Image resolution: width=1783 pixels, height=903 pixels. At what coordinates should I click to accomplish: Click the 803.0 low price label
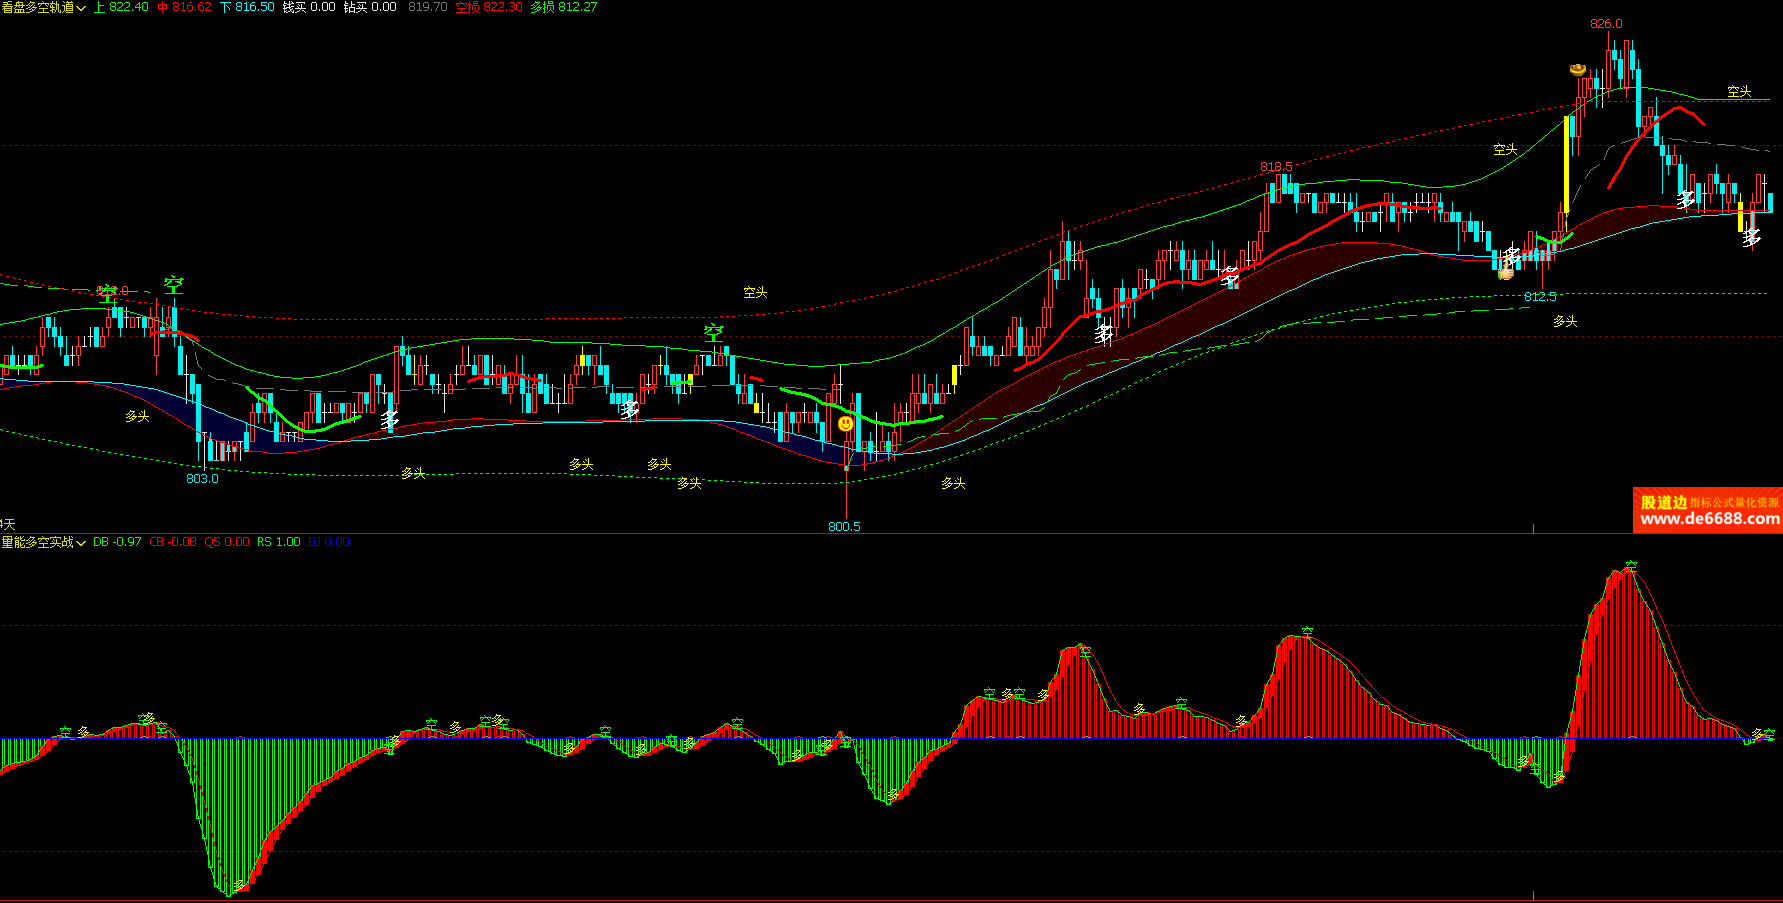tap(202, 479)
